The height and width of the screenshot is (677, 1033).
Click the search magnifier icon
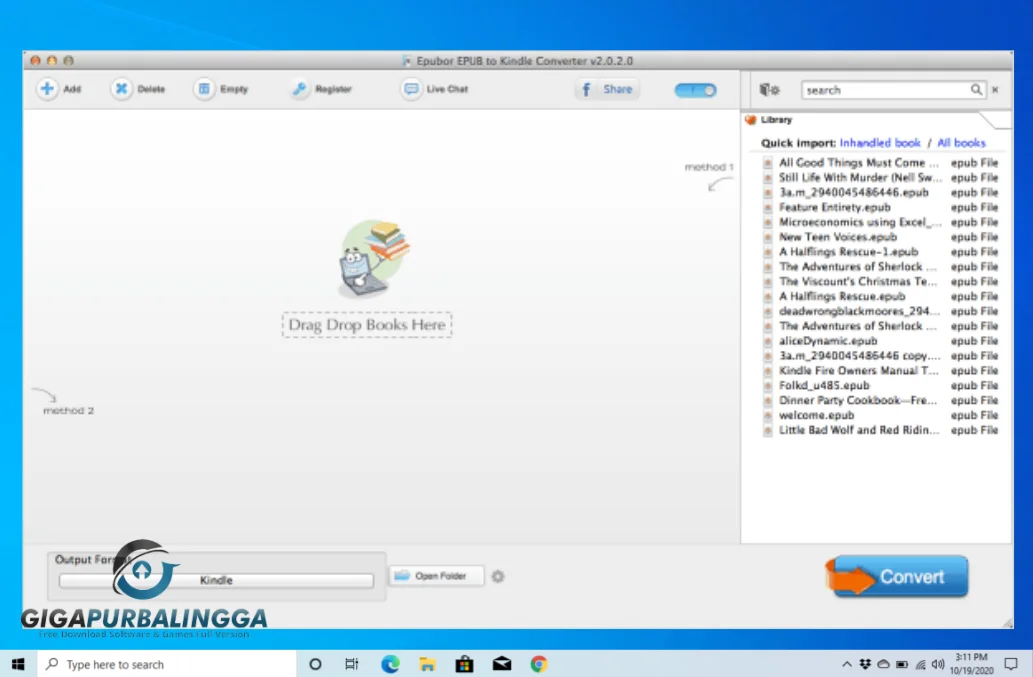click(x=975, y=89)
